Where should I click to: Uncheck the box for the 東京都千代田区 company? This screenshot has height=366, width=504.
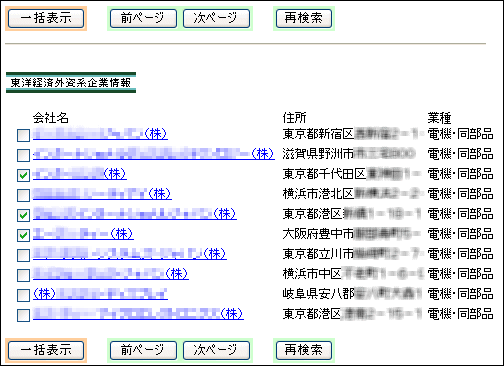23,175
